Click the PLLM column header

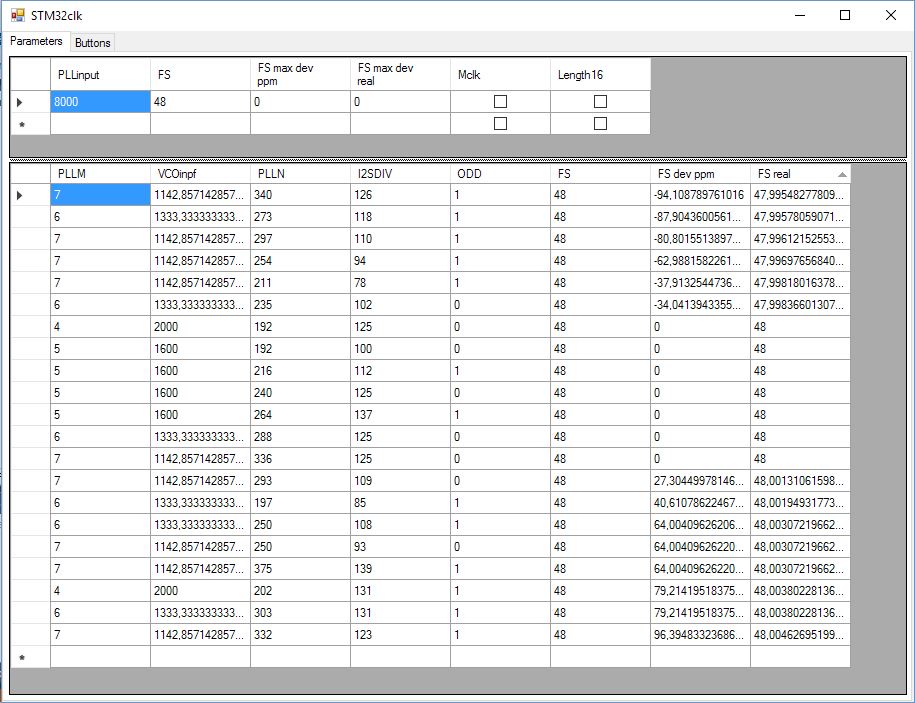click(100, 174)
